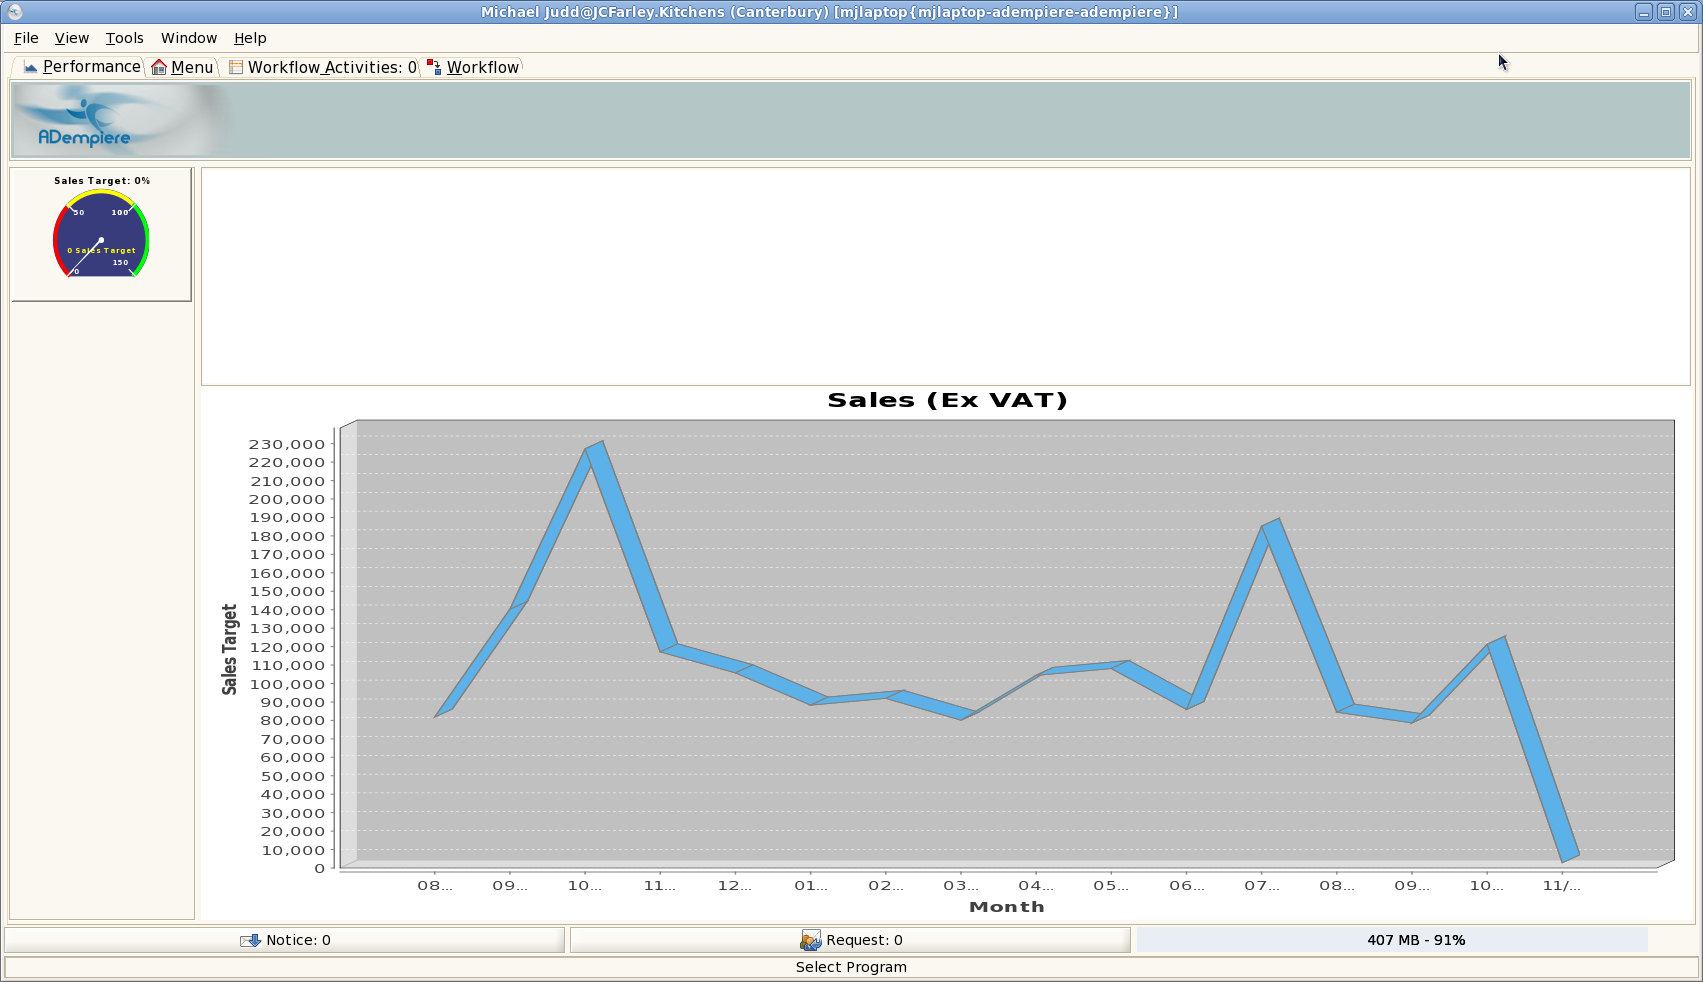Open the File menu
This screenshot has width=1703, height=982.
click(x=26, y=38)
